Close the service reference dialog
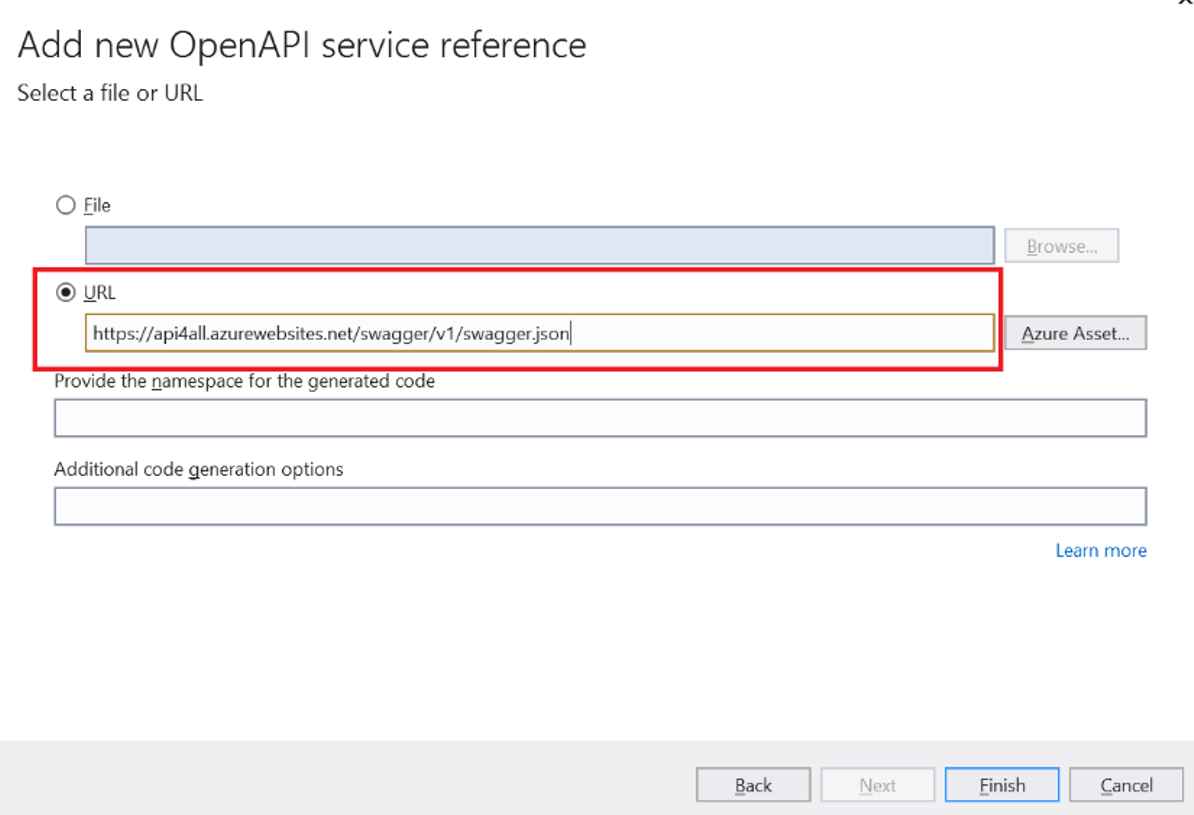This screenshot has height=815, width=1194. (x=1185, y=5)
